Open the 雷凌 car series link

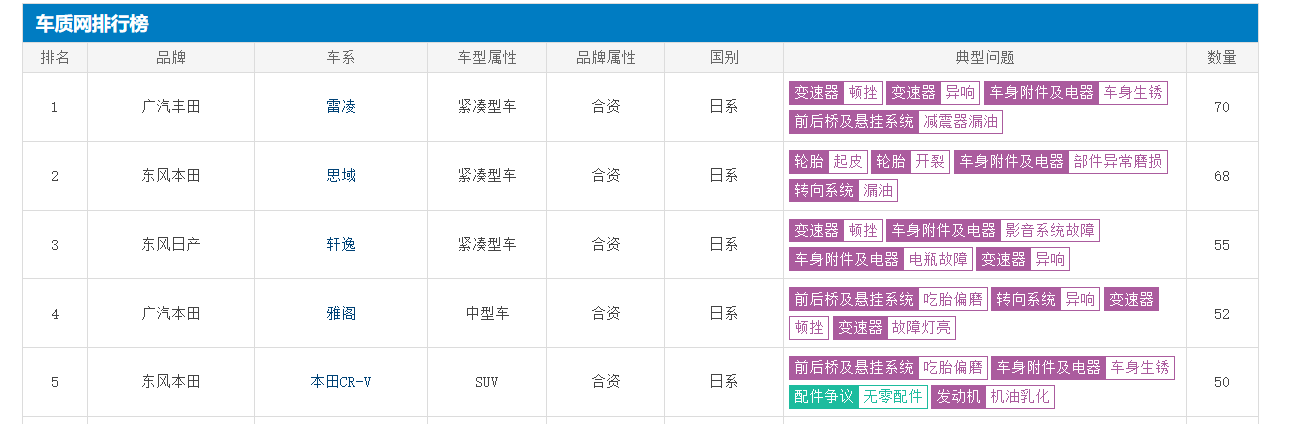tap(341, 107)
